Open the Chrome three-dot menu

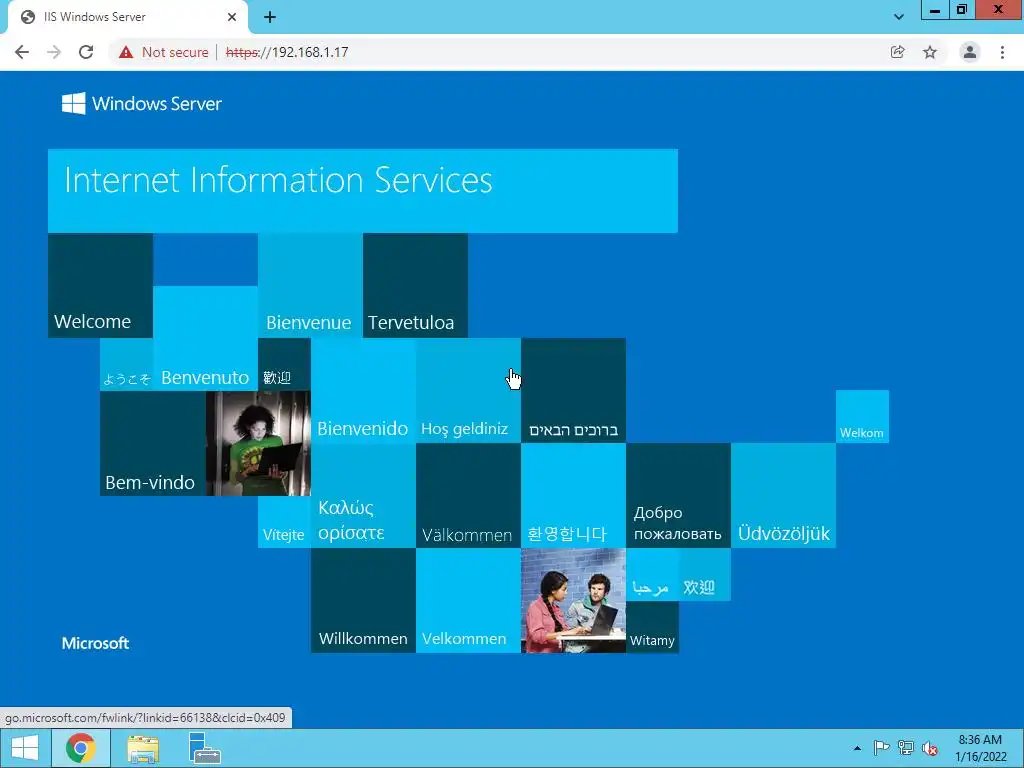tap(1002, 52)
